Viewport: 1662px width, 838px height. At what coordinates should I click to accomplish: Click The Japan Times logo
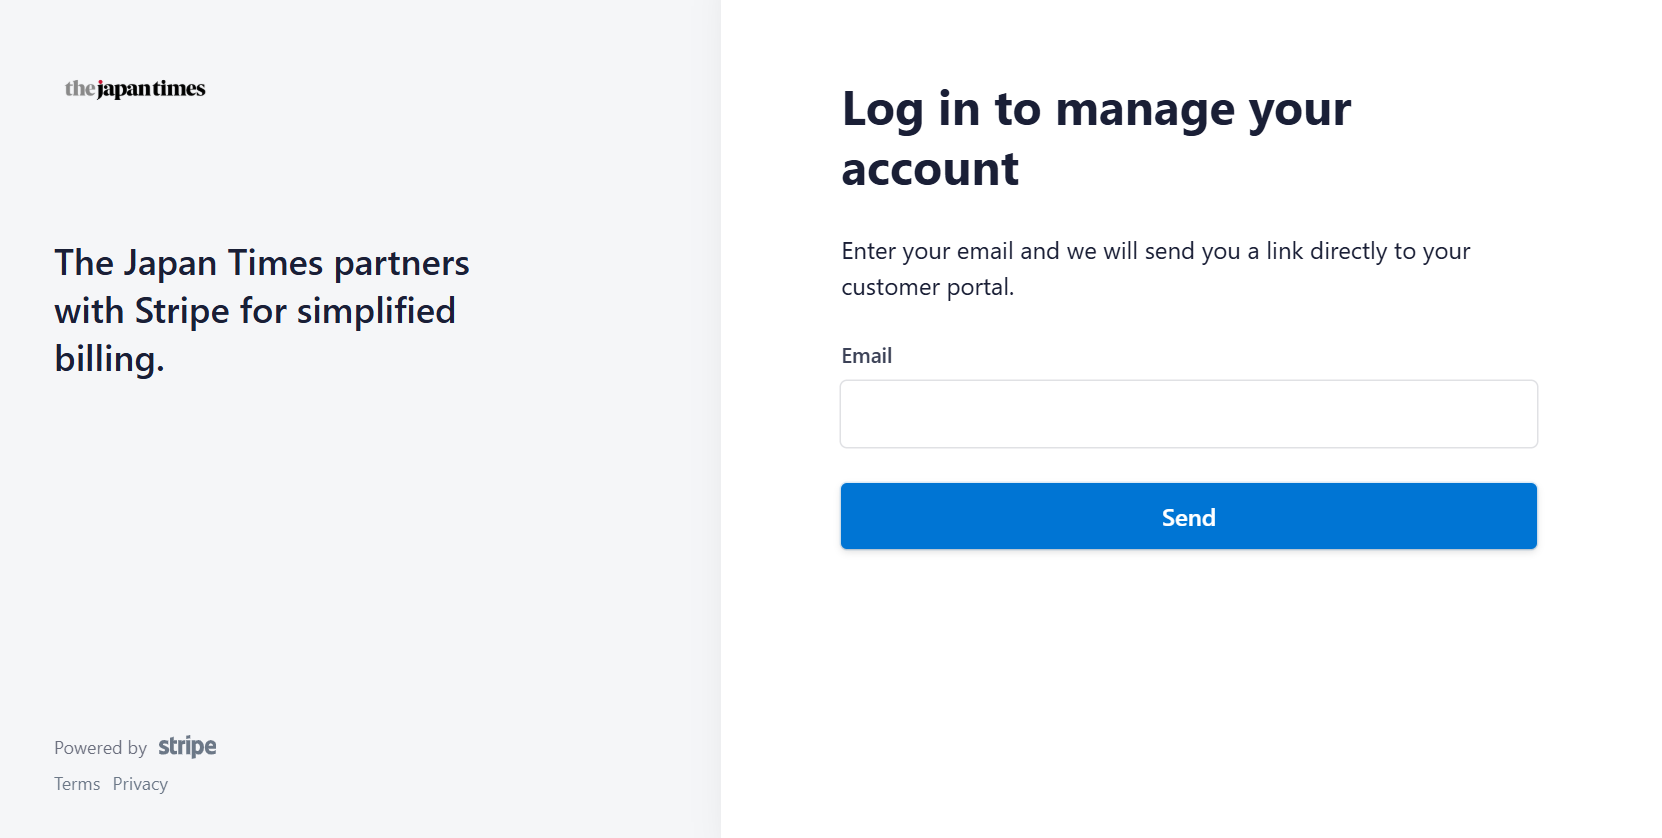coord(135,89)
